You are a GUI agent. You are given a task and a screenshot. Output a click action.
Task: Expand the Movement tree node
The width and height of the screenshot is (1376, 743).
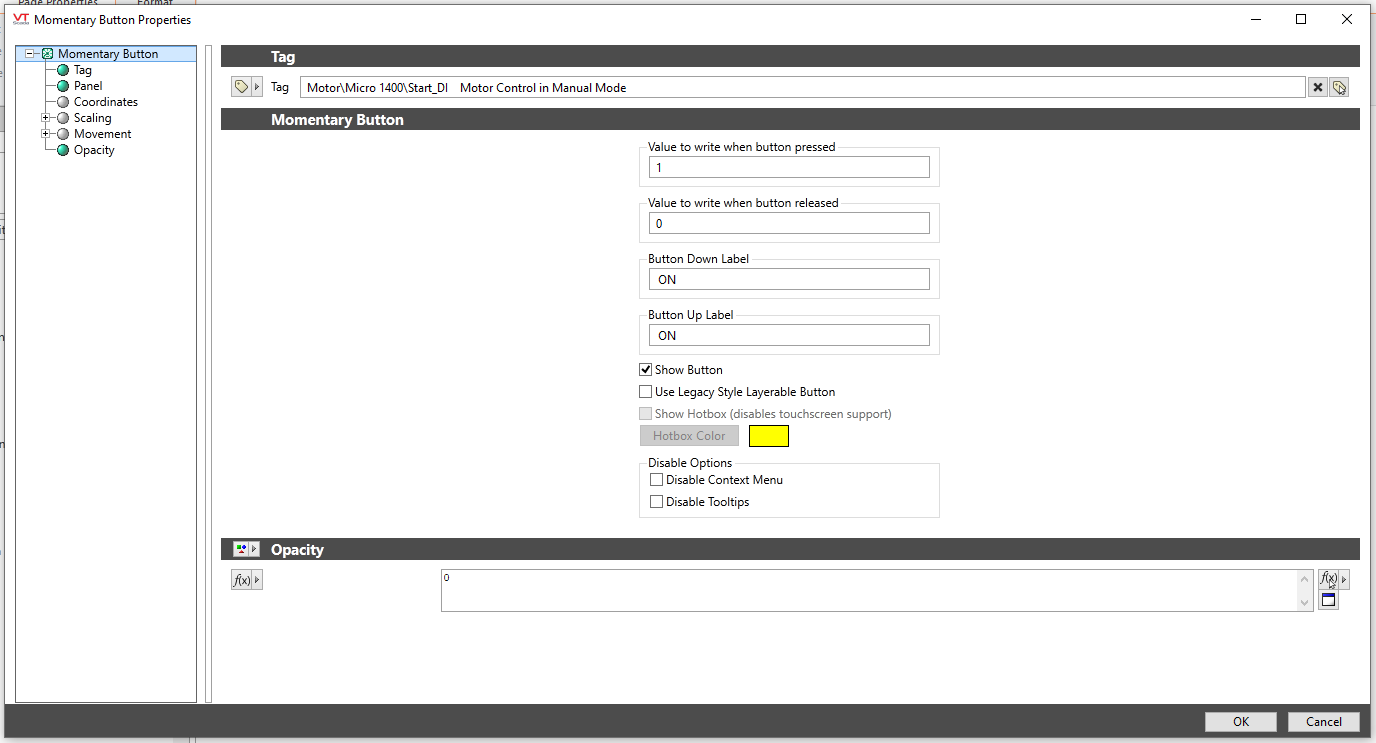click(45, 134)
